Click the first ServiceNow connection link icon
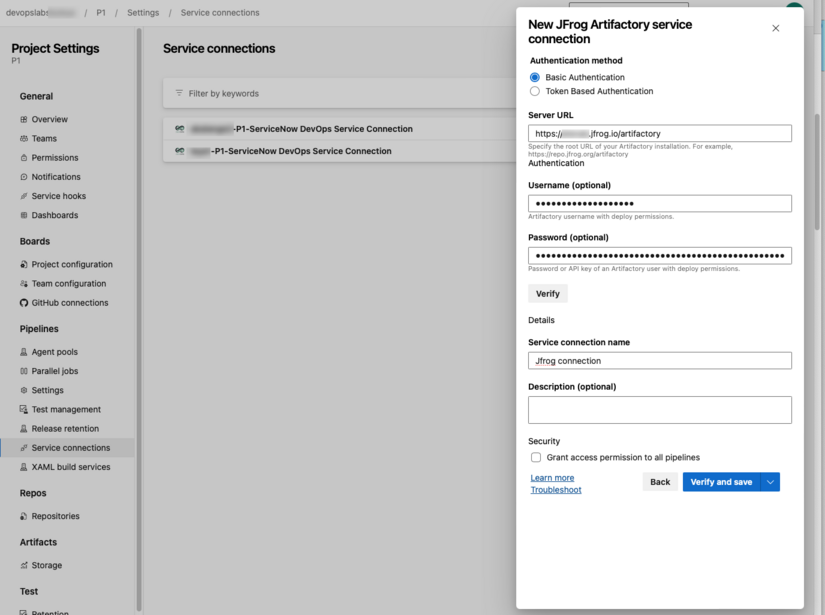This screenshot has width=825, height=615. coord(180,128)
